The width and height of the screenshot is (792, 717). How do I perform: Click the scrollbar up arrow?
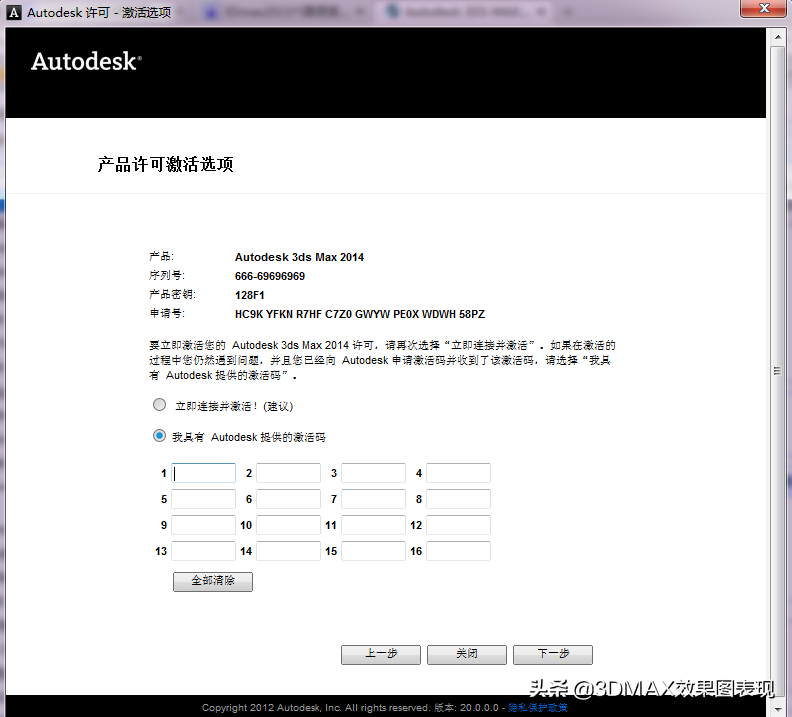click(x=778, y=37)
